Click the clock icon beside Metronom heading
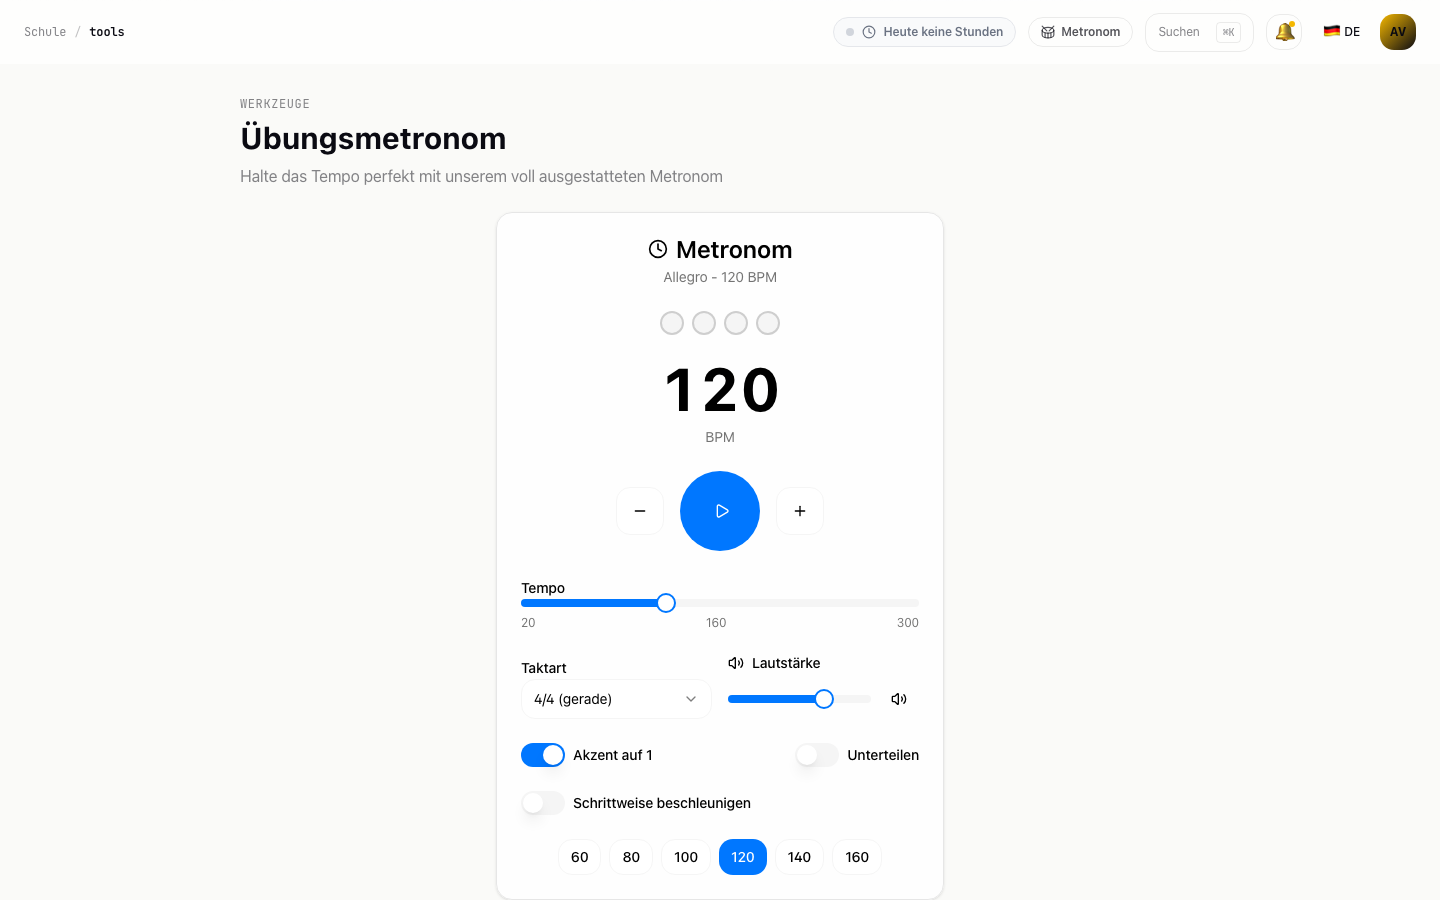 (x=658, y=249)
